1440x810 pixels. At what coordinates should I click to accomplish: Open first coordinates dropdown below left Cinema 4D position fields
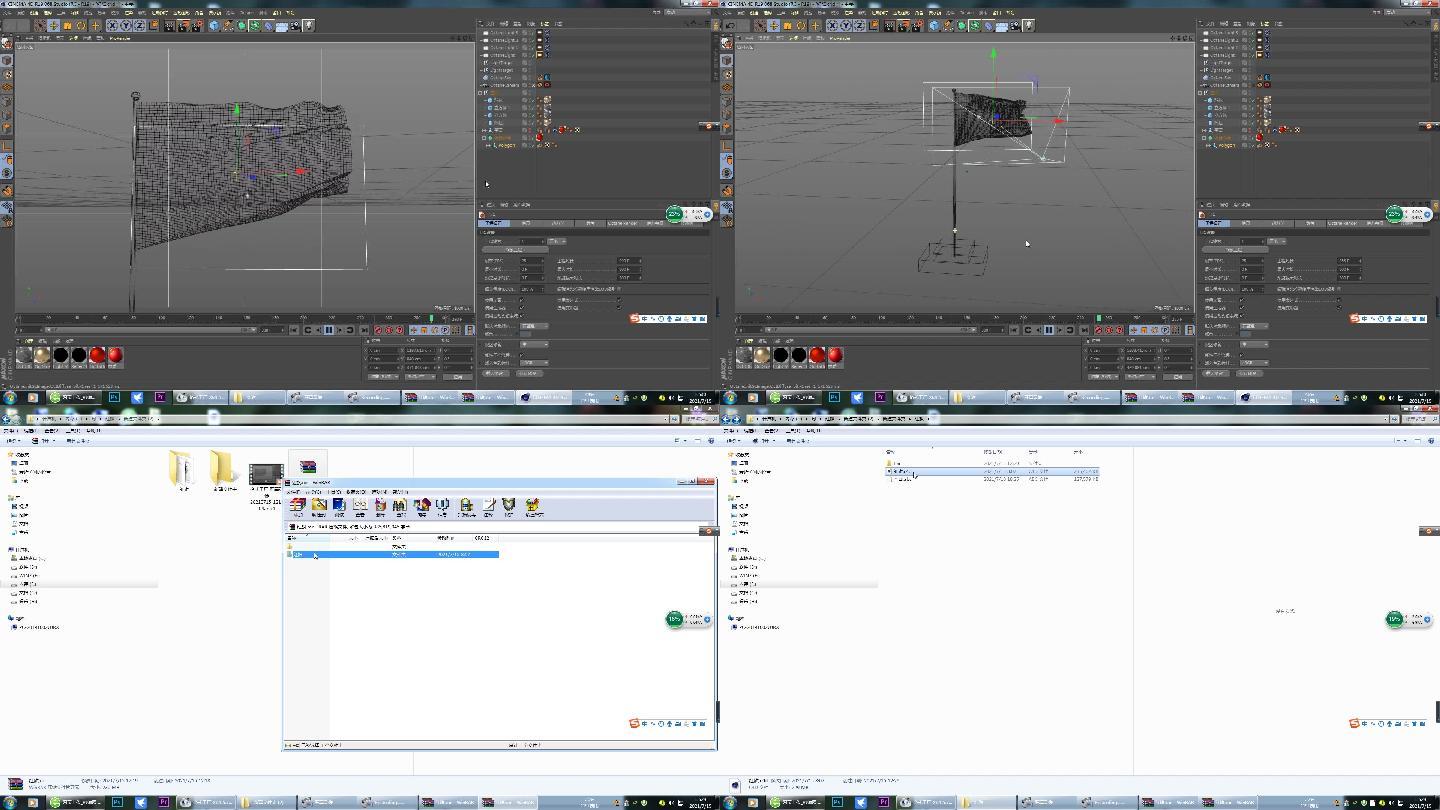[383, 377]
